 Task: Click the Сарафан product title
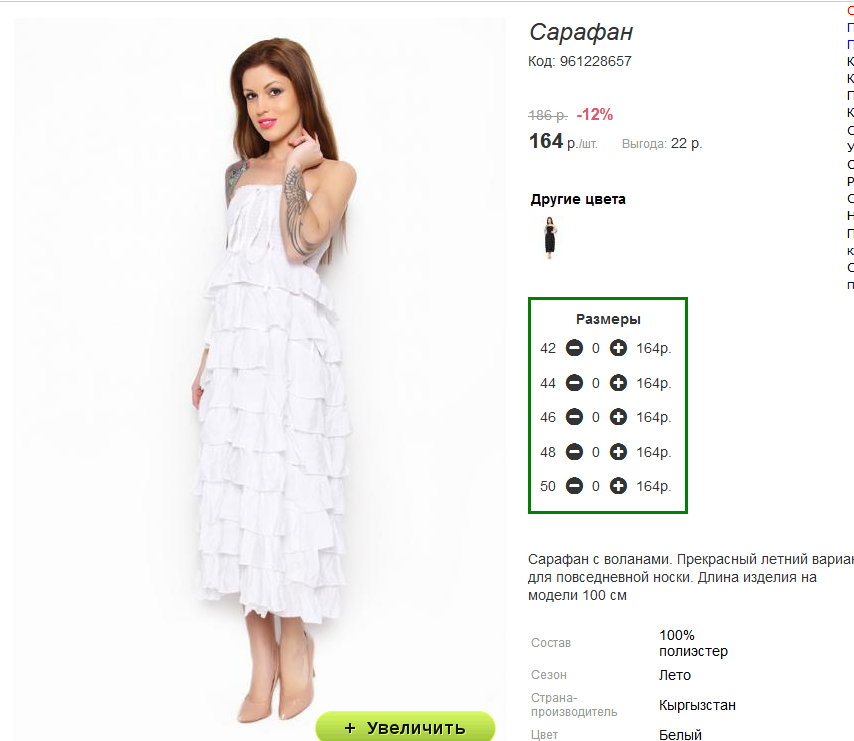point(581,32)
